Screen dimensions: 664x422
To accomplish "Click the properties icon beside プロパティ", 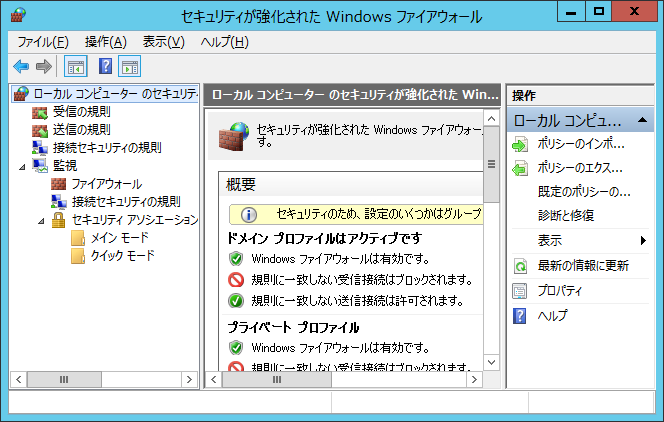I will pos(520,291).
